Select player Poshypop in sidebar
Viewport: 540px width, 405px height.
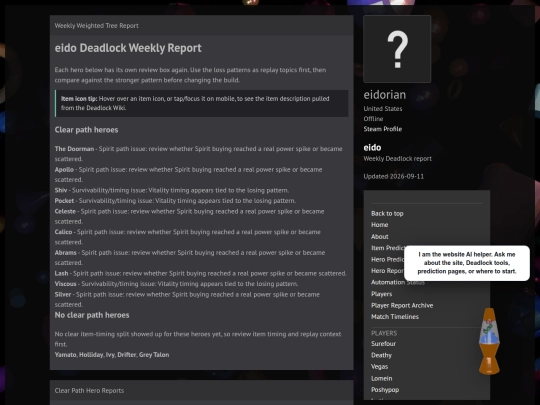pyautogui.click(x=385, y=390)
